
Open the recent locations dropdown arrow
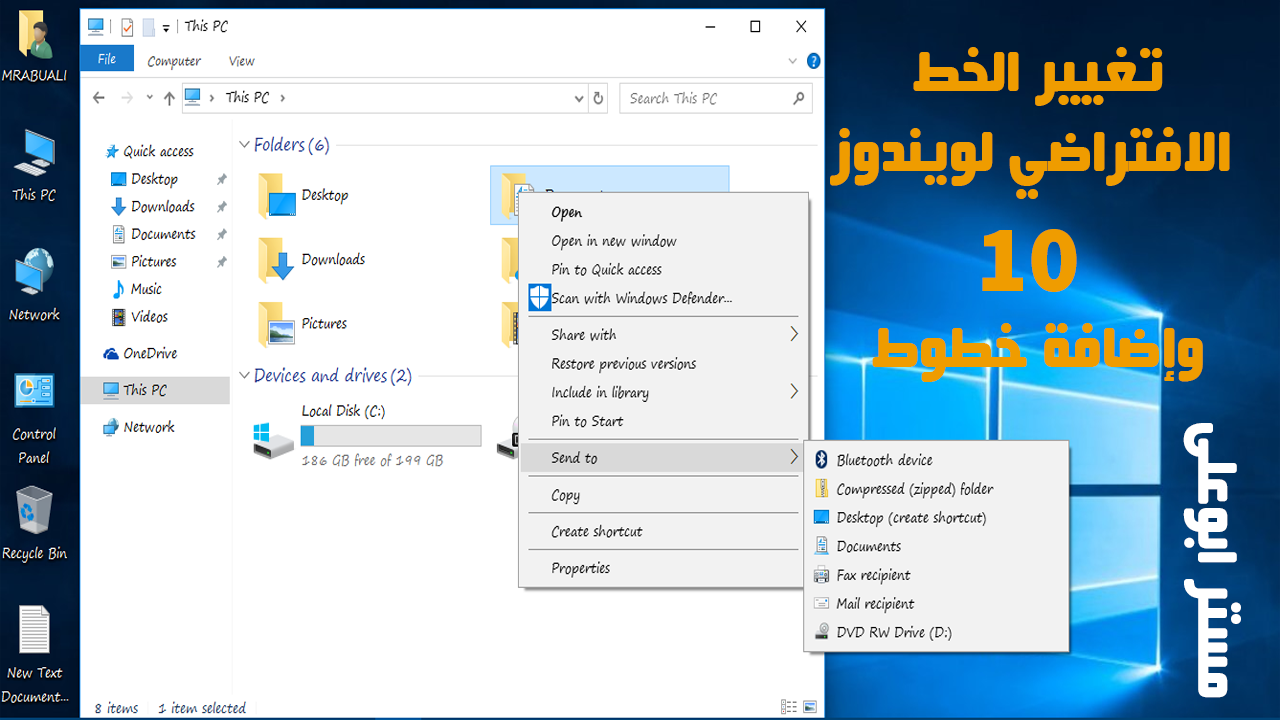click(x=148, y=98)
